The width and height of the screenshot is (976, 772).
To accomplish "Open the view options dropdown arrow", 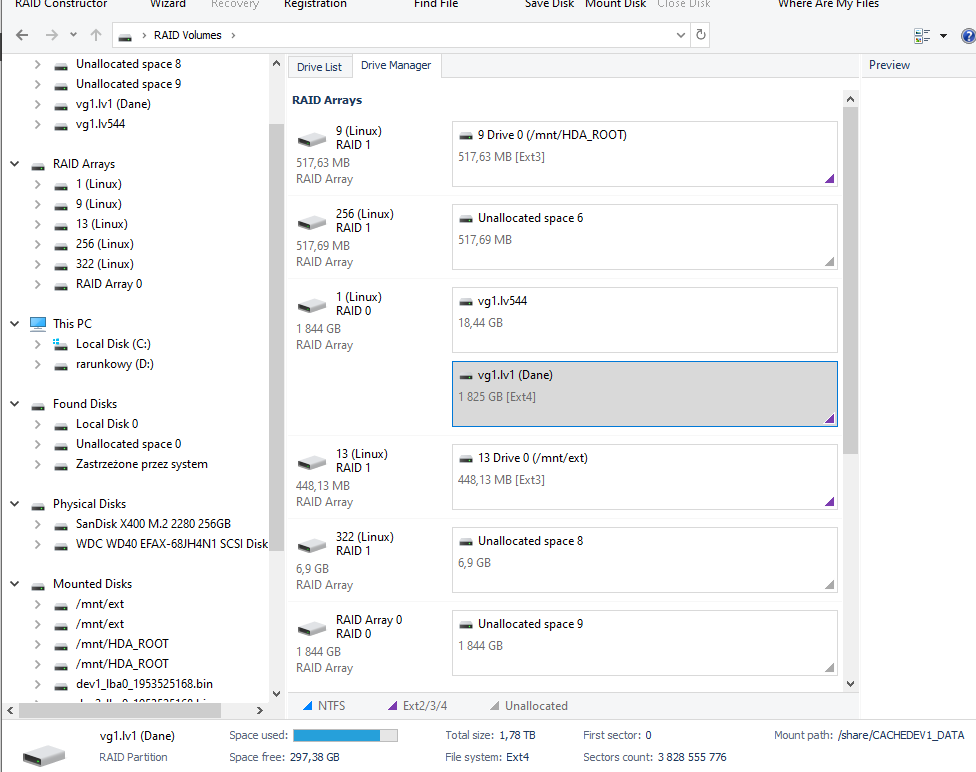I will [944, 36].
